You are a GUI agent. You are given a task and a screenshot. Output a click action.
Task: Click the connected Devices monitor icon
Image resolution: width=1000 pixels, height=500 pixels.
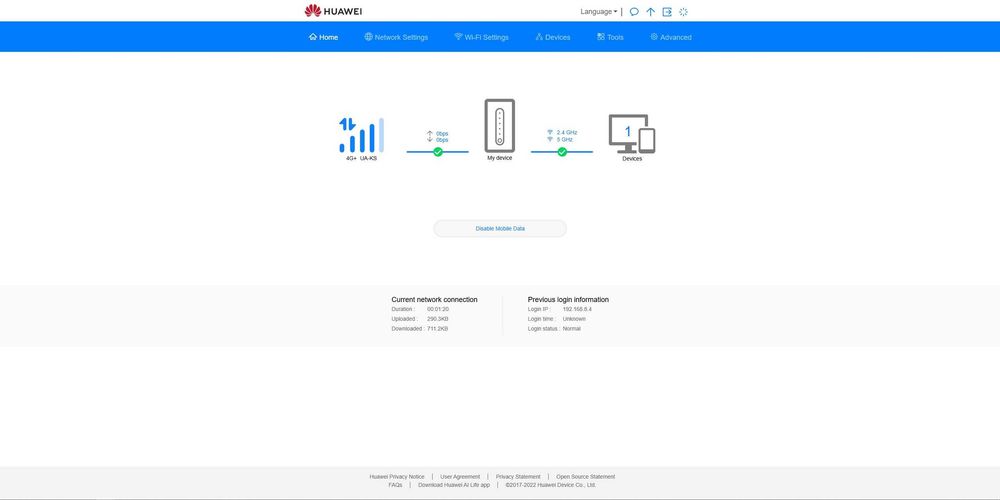pos(632,134)
